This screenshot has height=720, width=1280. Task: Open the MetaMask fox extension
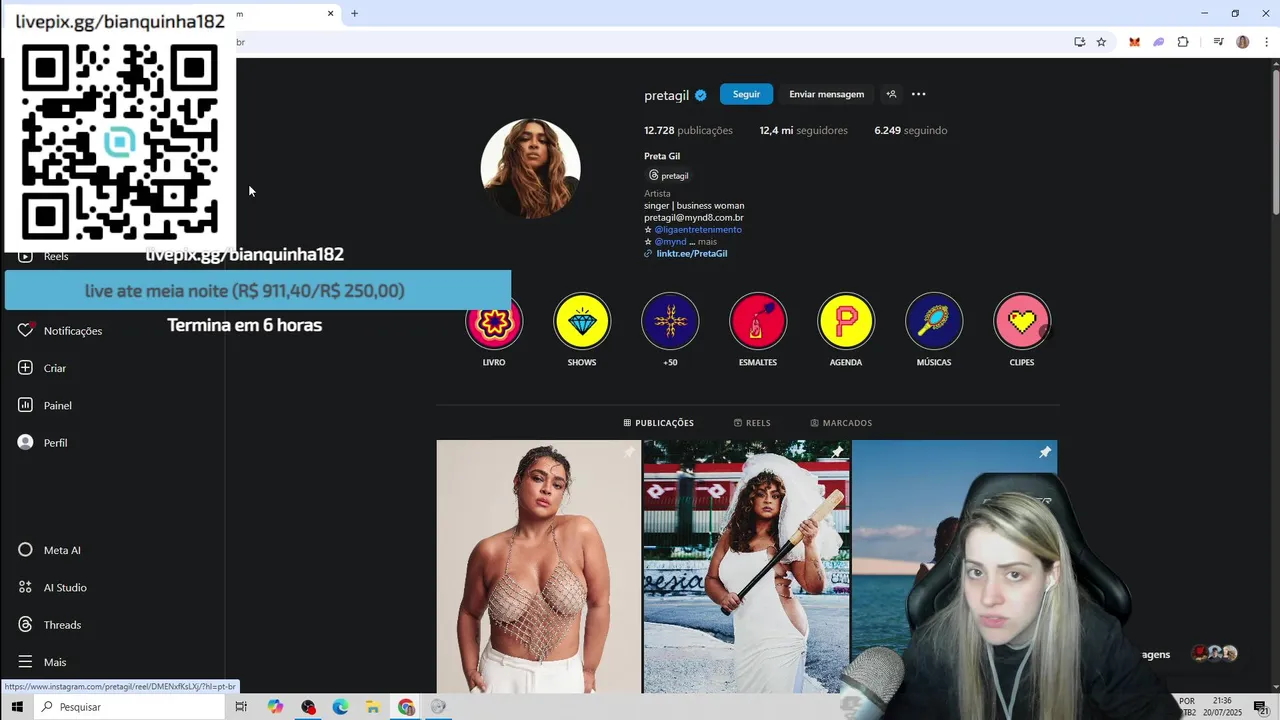[1134, 42]
